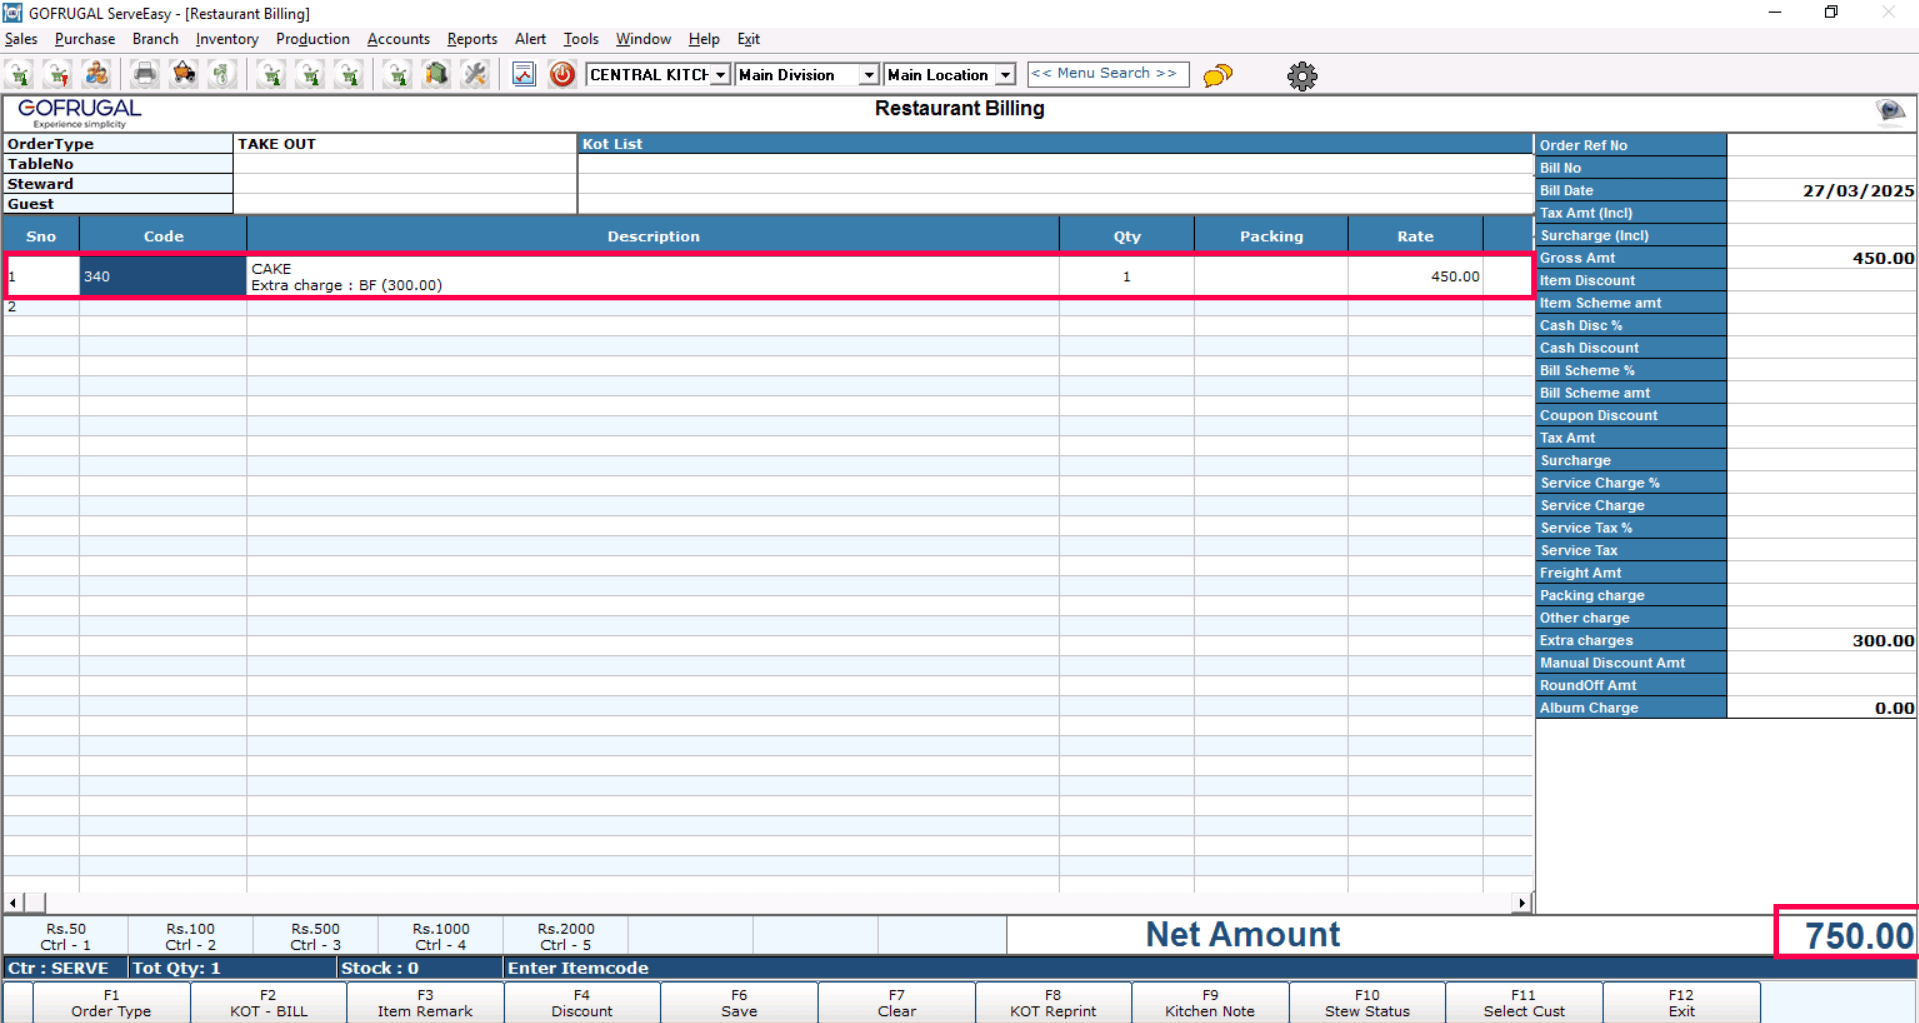Open settings via the gear icon
This screenshot has height=1023, width=1919.
coord(1301,76)
